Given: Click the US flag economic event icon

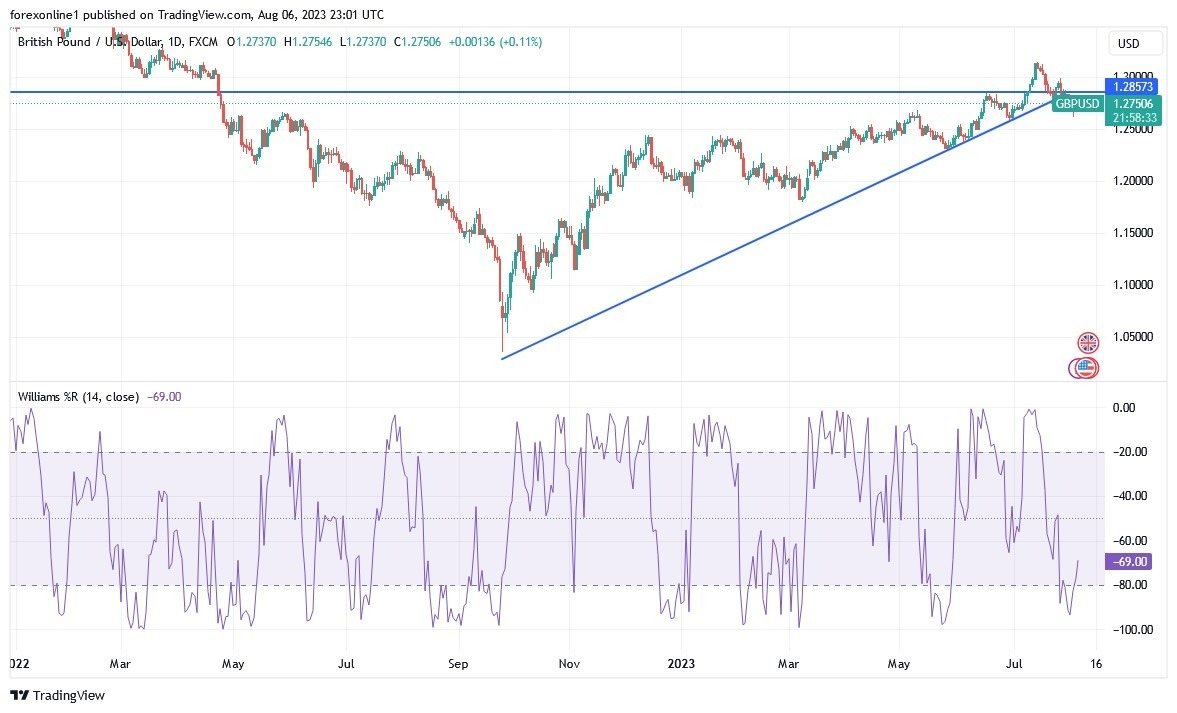Looking at the screenshot, I should click(1086, 368).
